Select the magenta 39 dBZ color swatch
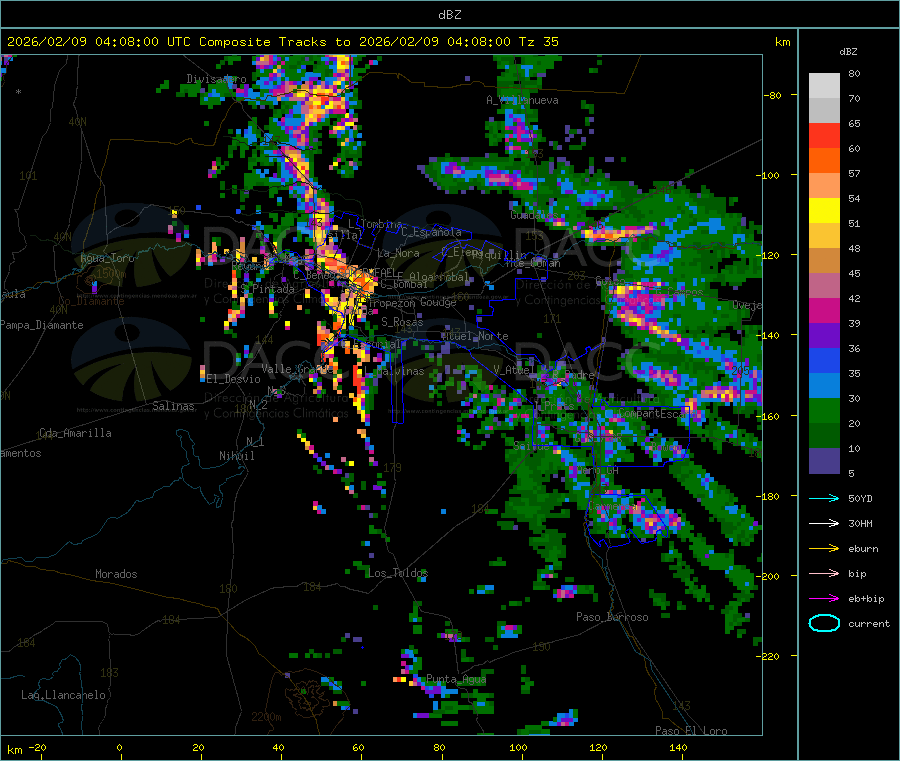This screenshot has height=761, width=900. point(824,311)
